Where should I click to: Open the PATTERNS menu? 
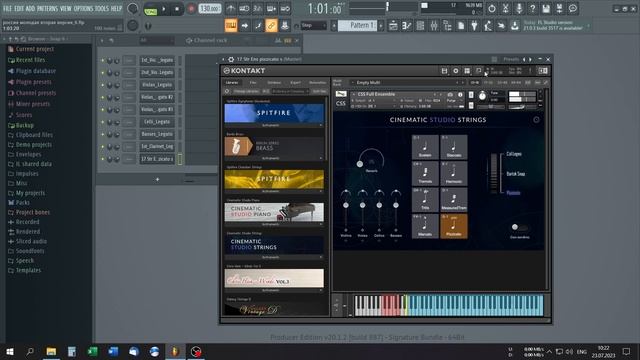point(47,8)
